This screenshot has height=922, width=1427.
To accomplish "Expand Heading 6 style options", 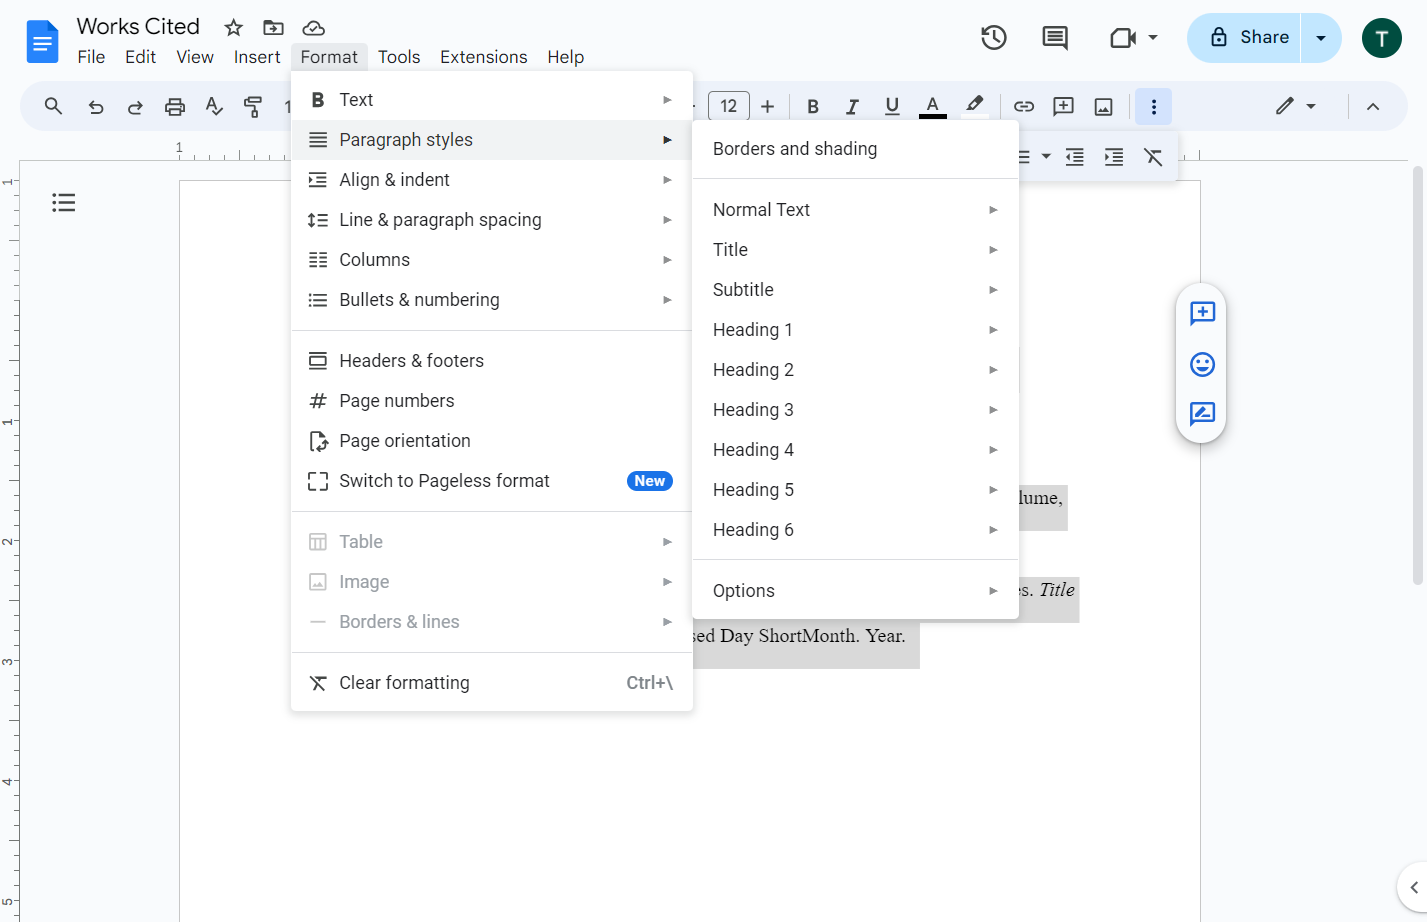I will tap(856, 530).
